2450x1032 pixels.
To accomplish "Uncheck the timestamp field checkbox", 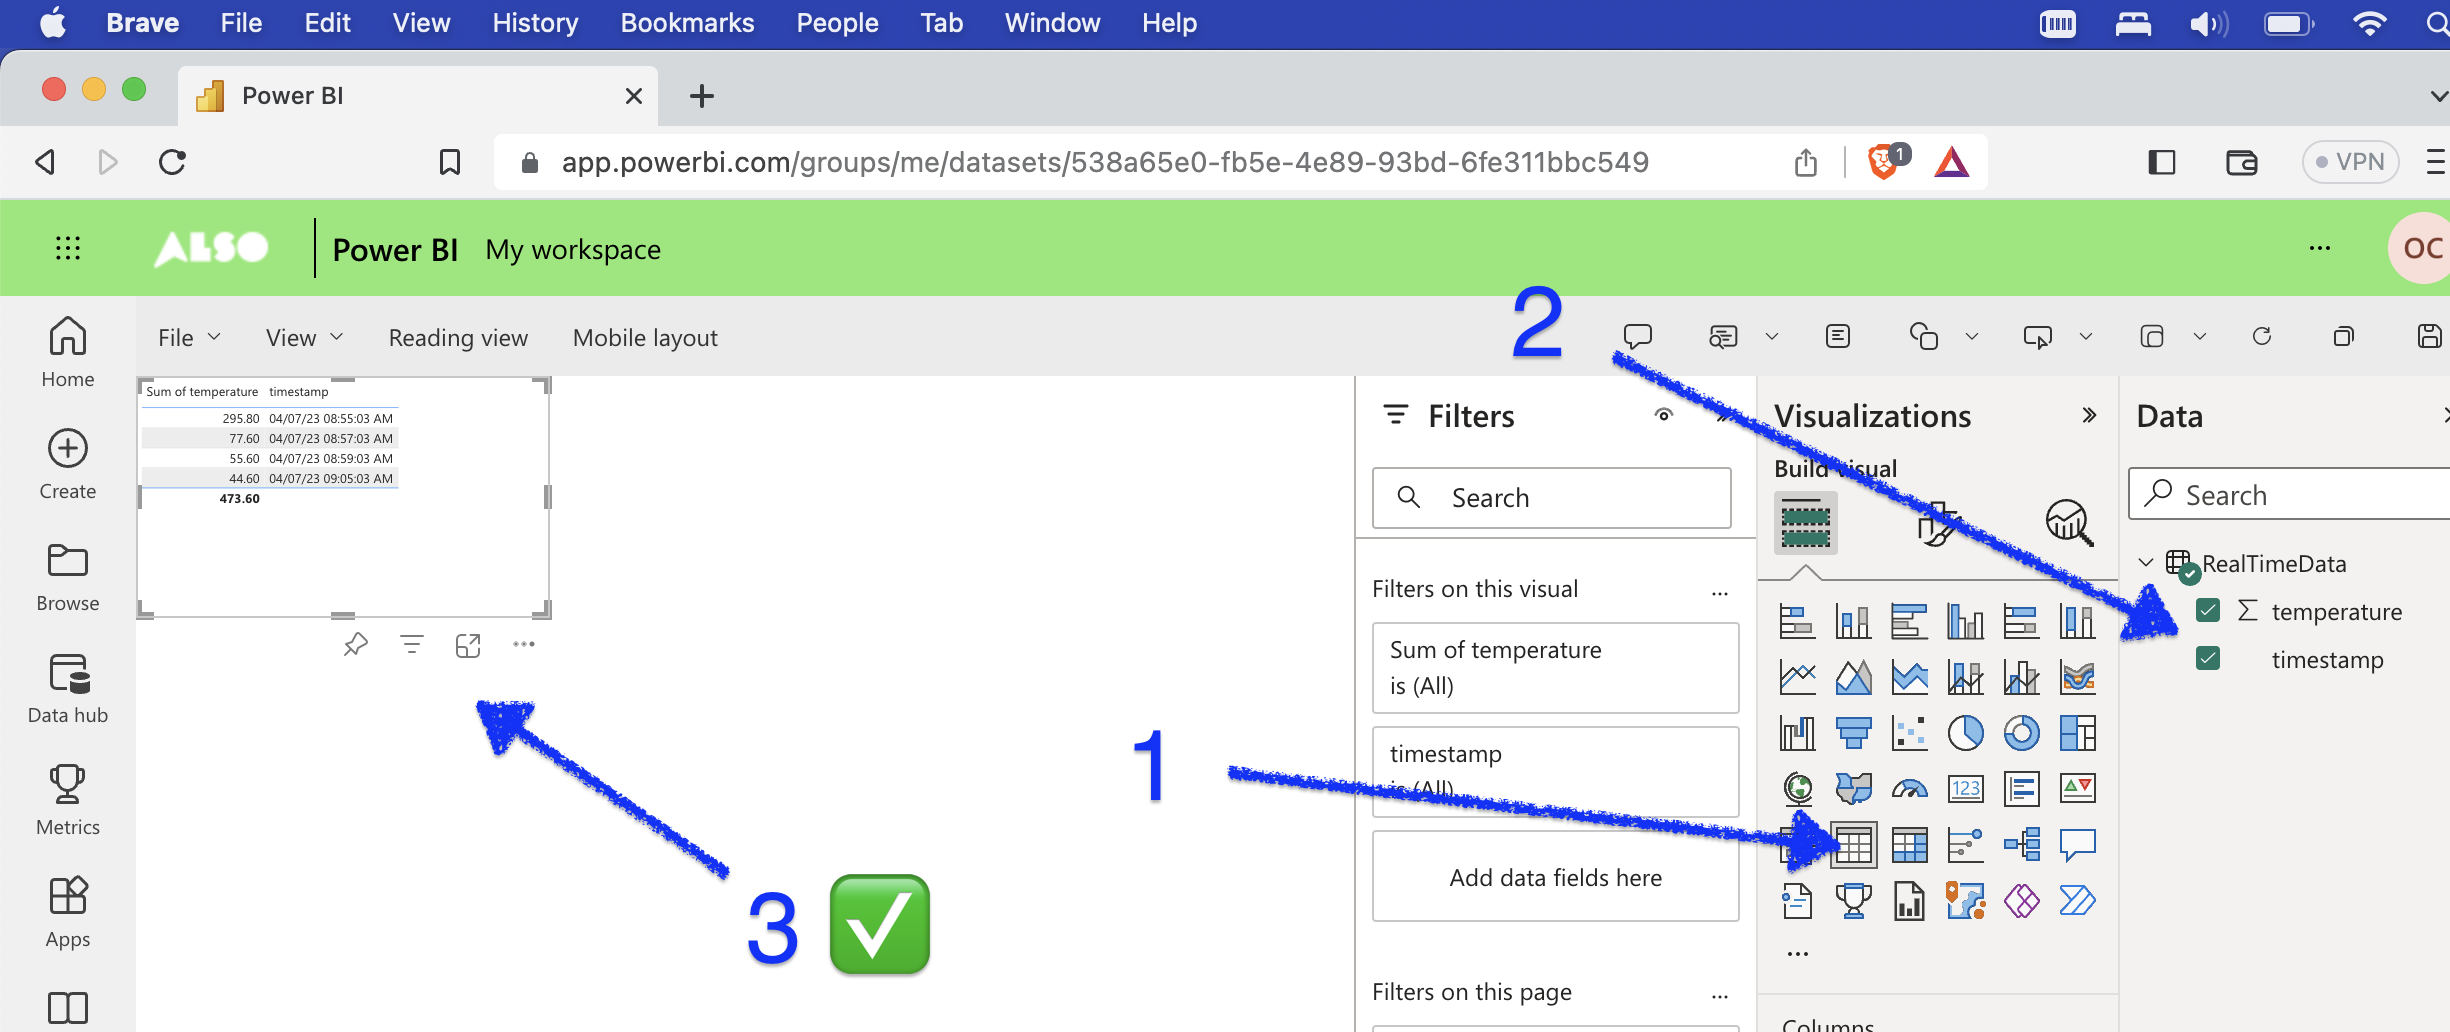I will point(2208,659).
